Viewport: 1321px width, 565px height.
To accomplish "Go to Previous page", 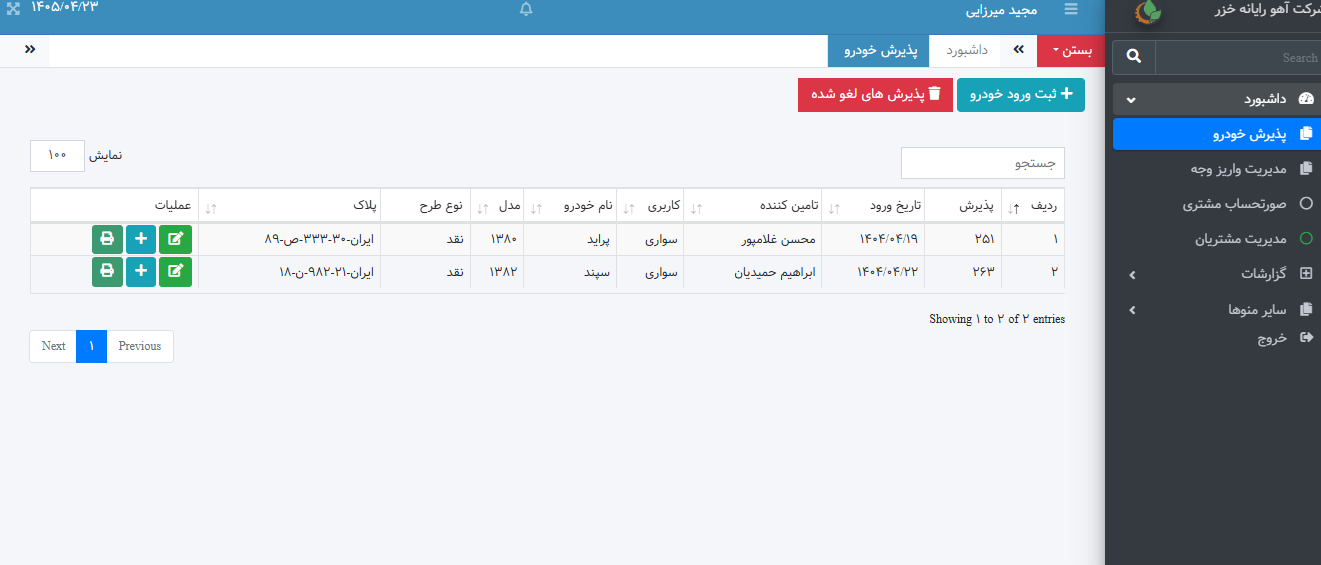I will 140,346.
